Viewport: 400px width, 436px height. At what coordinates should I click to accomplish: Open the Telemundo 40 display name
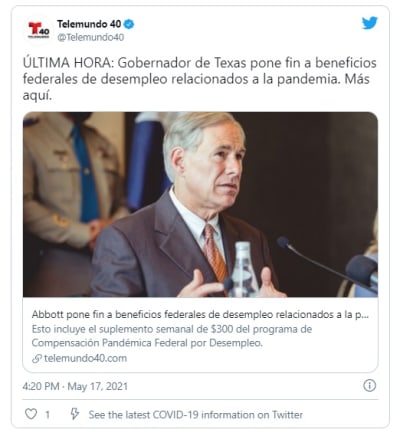(89, 24)
